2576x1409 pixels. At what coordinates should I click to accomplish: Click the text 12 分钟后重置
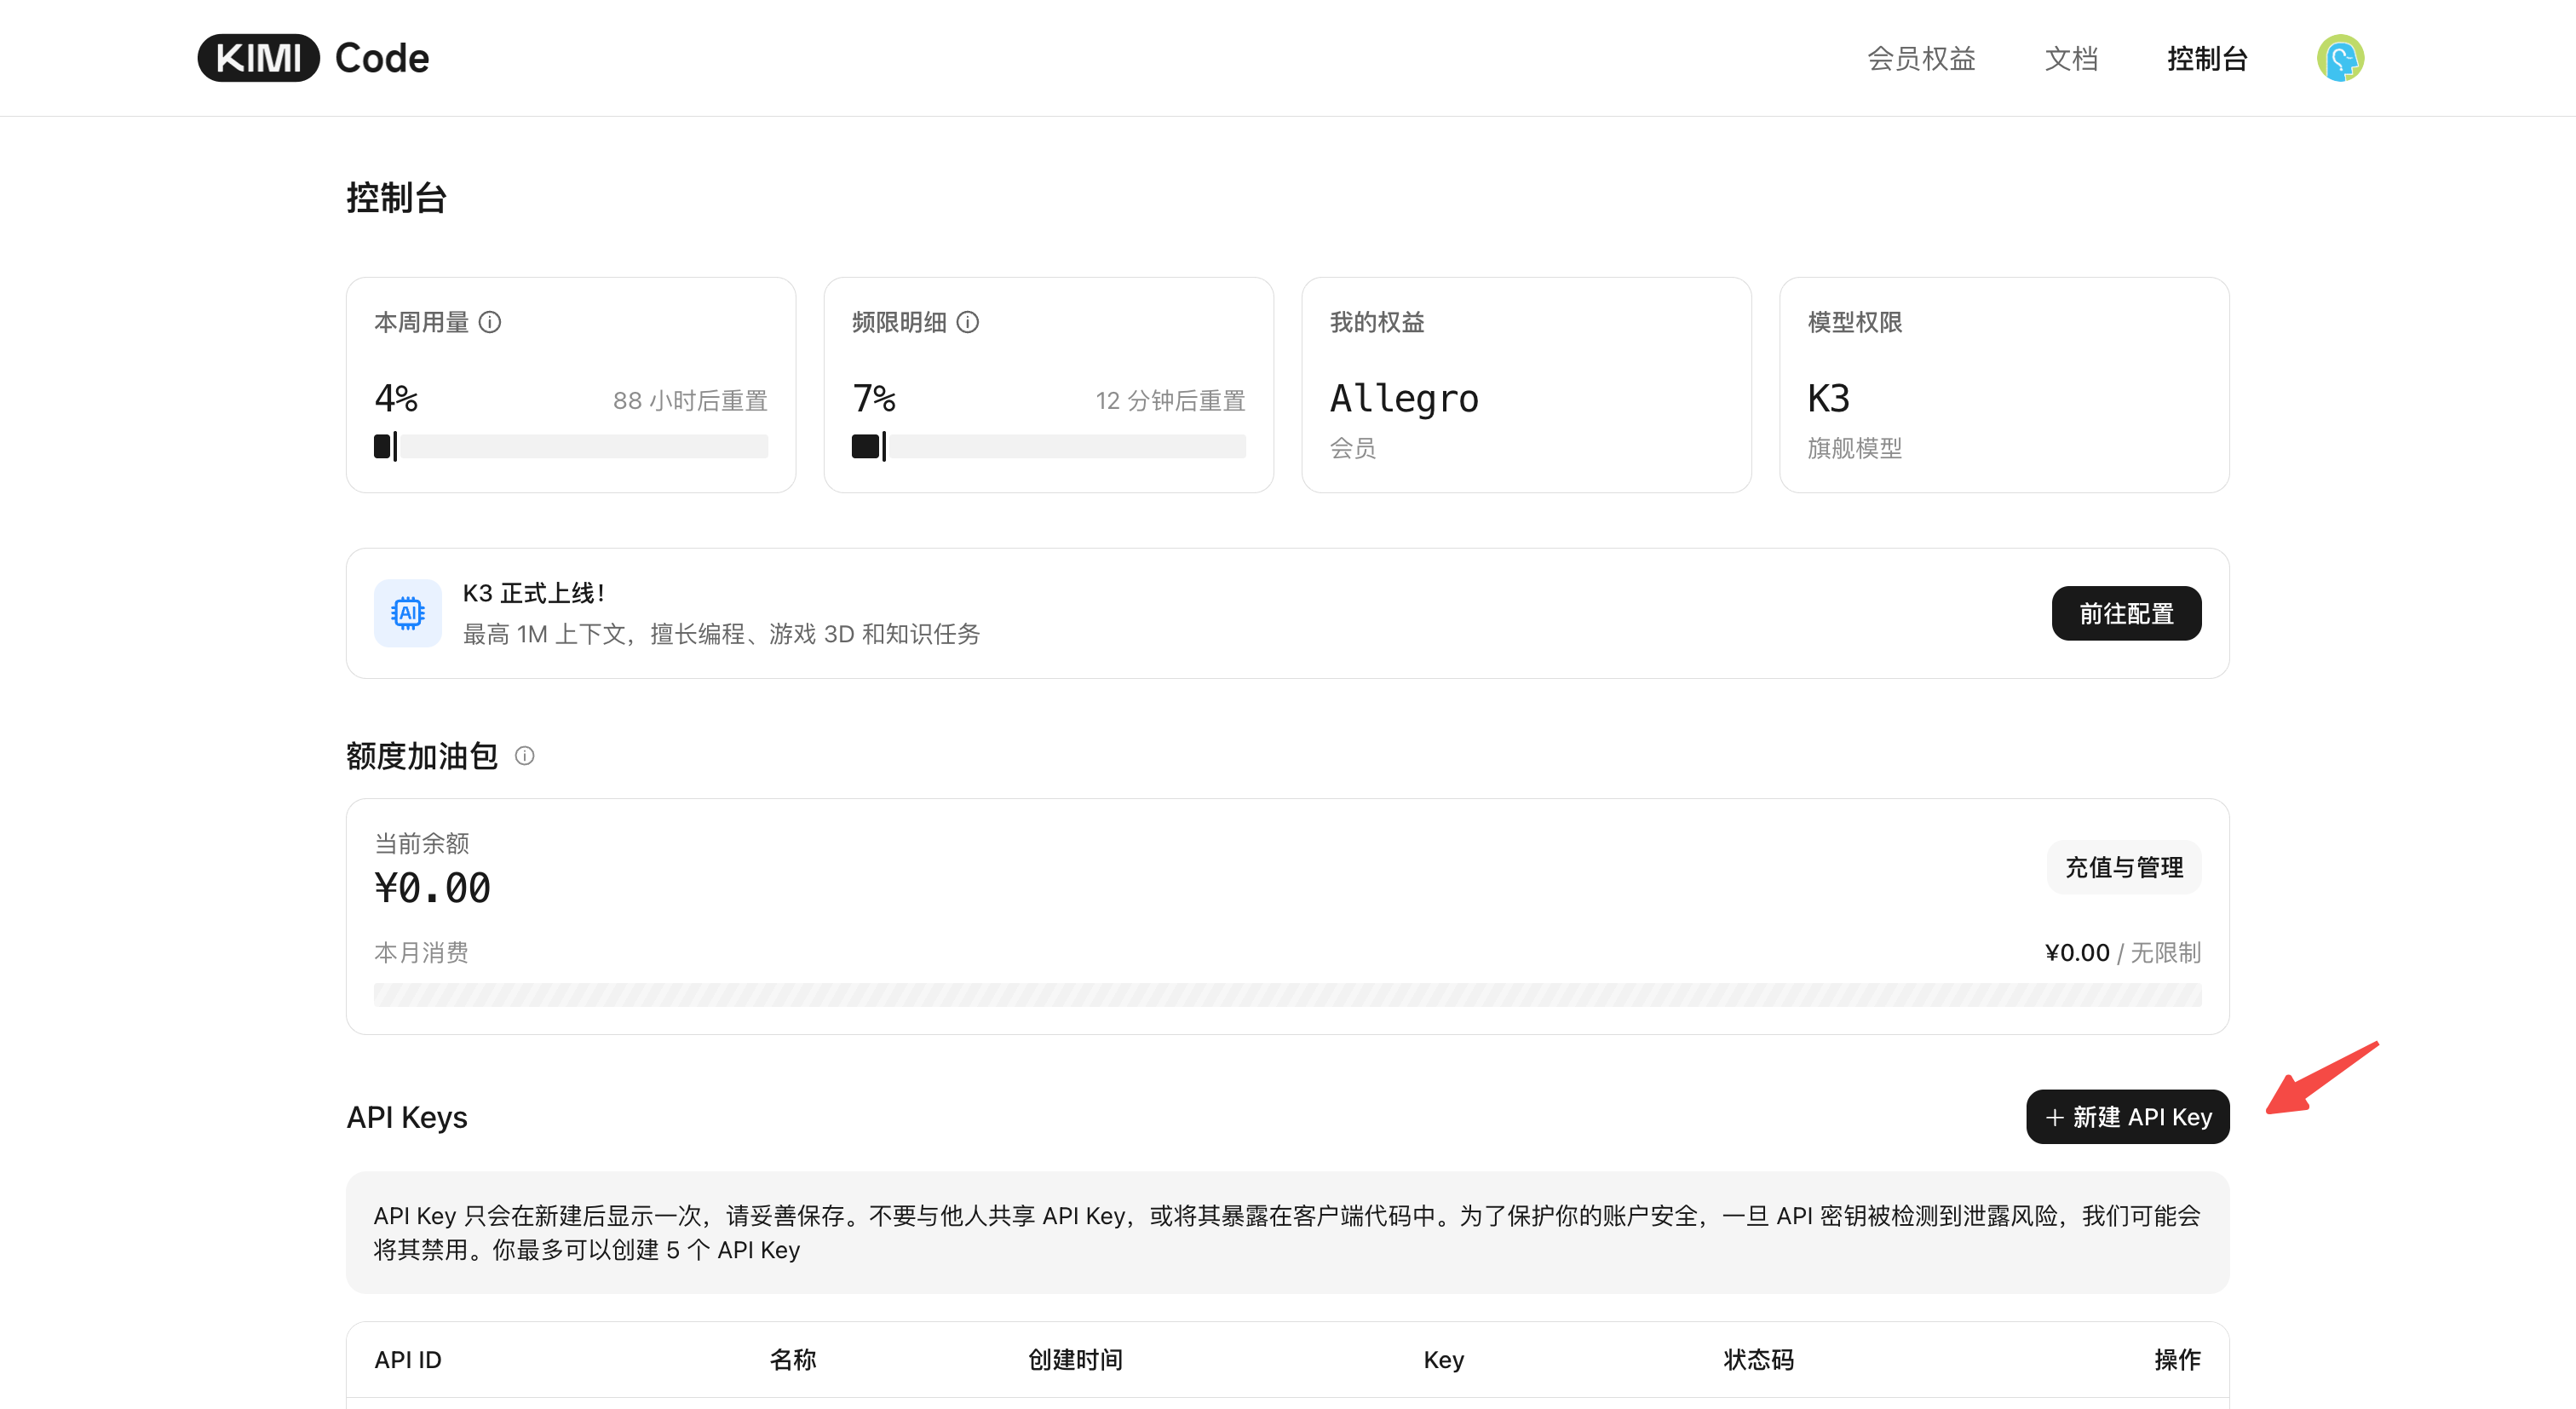pos(1170,401)
